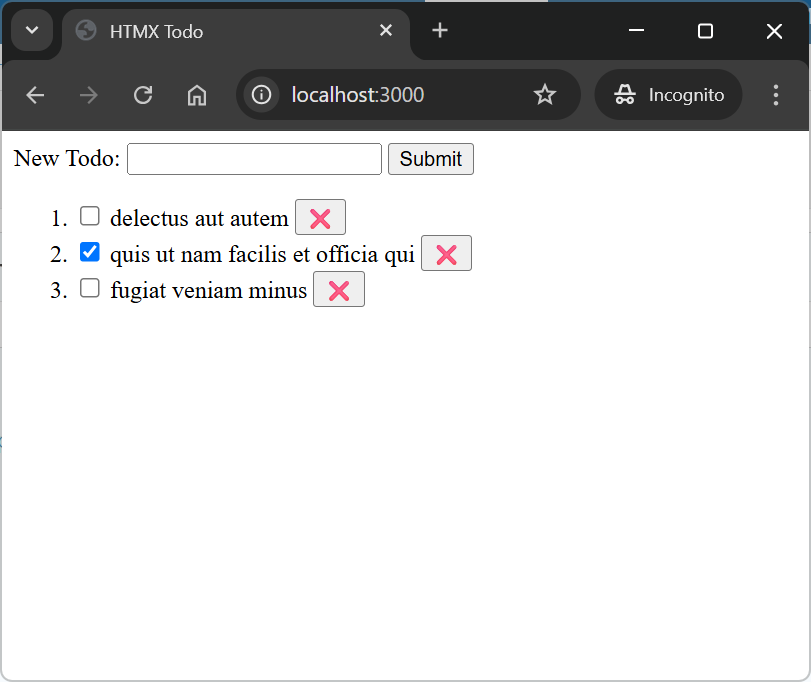The width and height of the screenshot is (811, 682).
Task: Open a new tab
Action: (x=440, y=31)
